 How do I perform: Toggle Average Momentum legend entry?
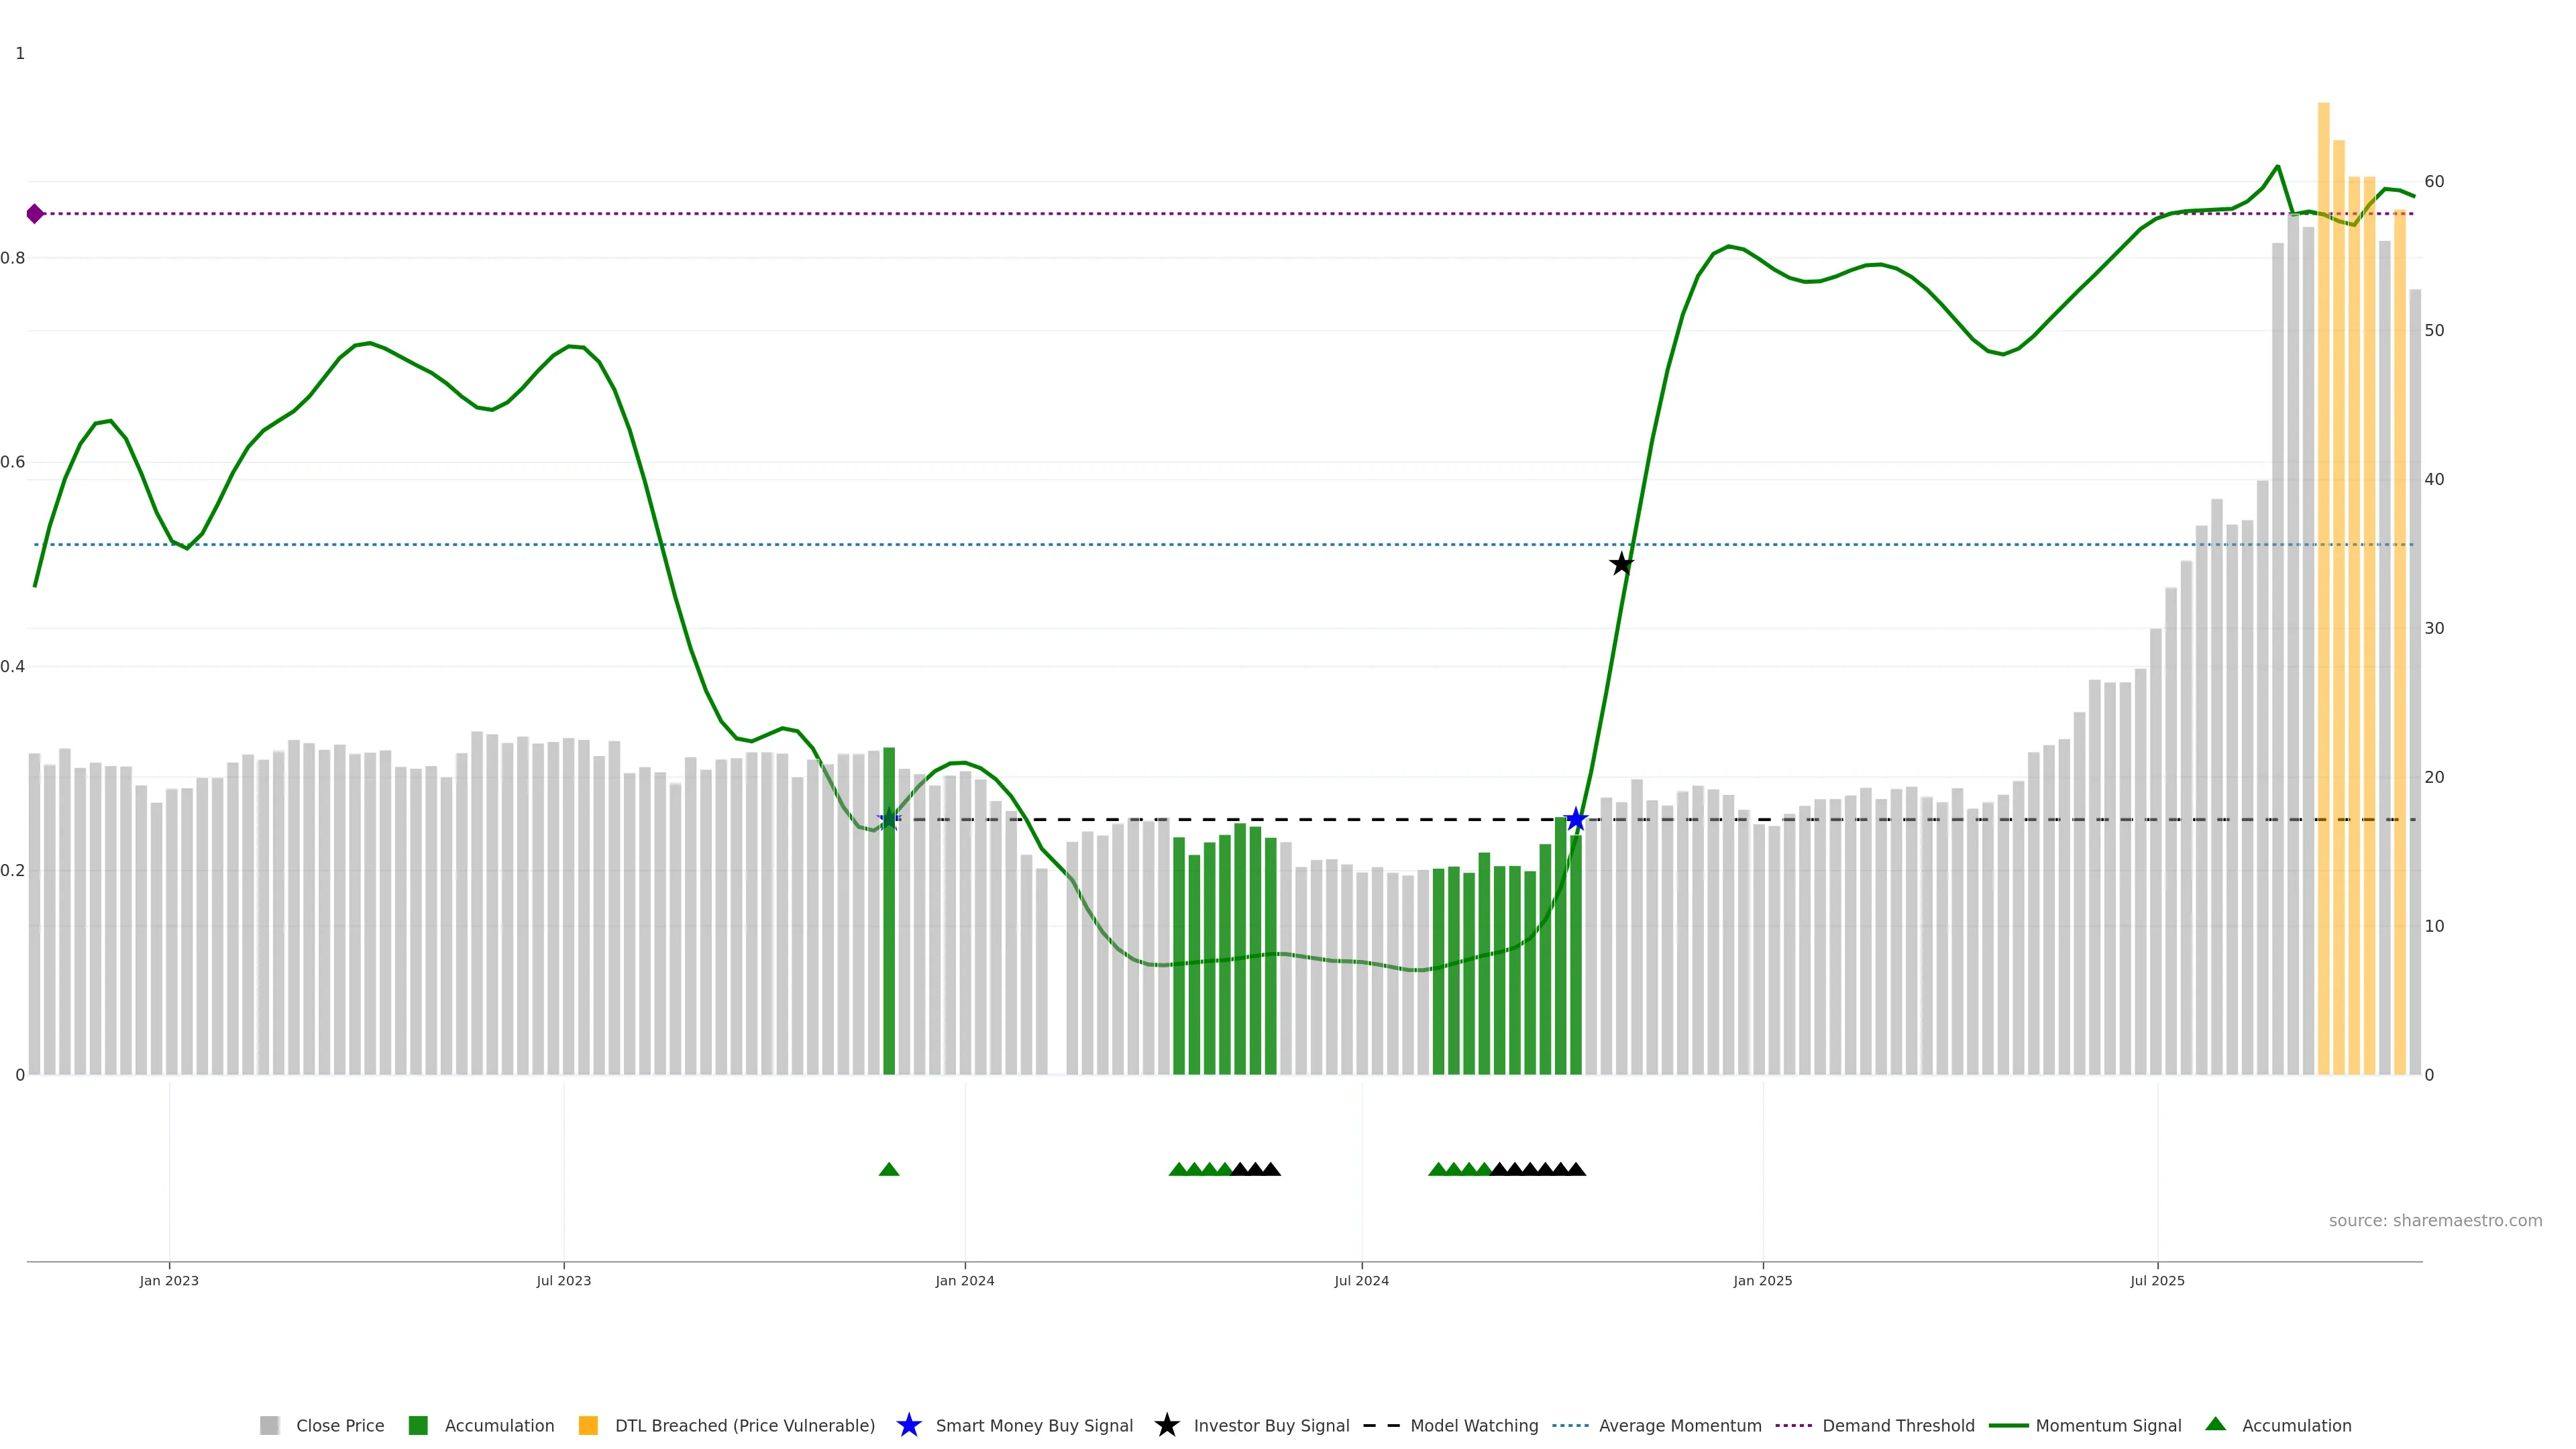(1679, 1426)
